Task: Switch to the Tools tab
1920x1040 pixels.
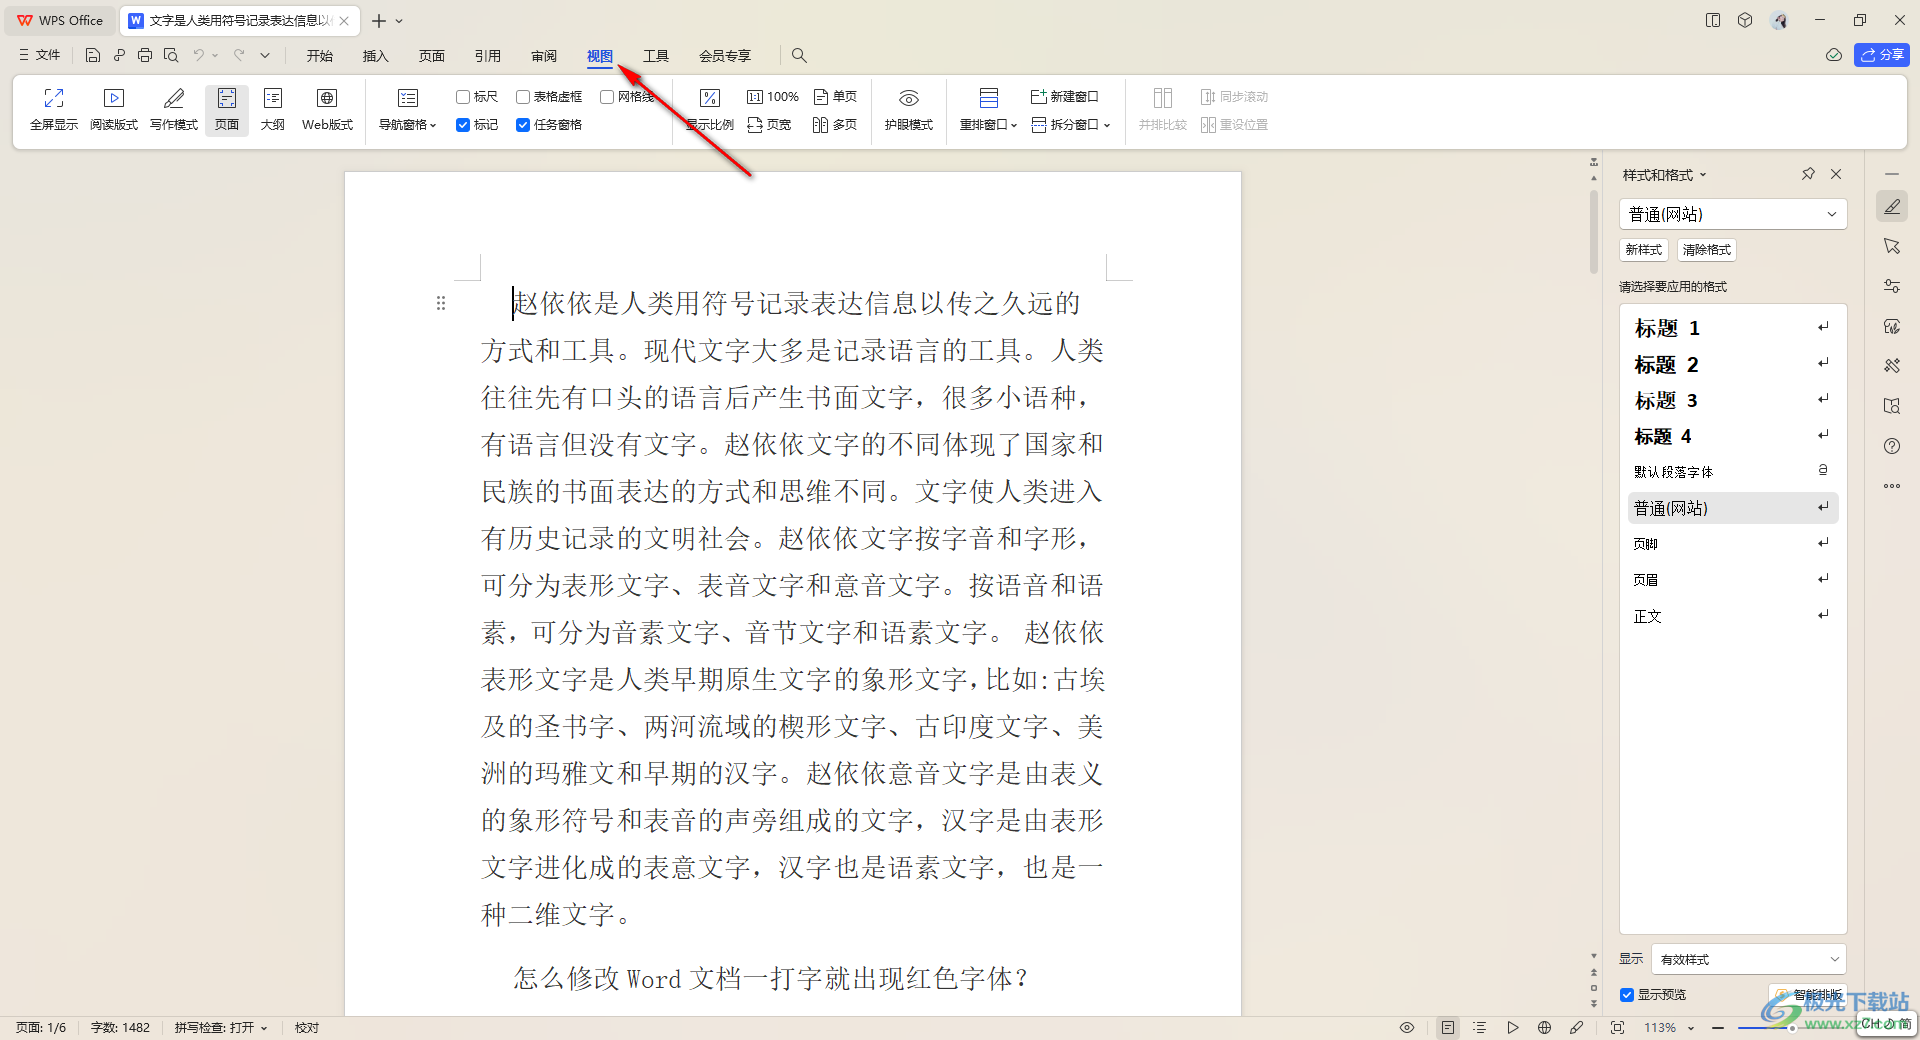Action: (x=656, y=56)
